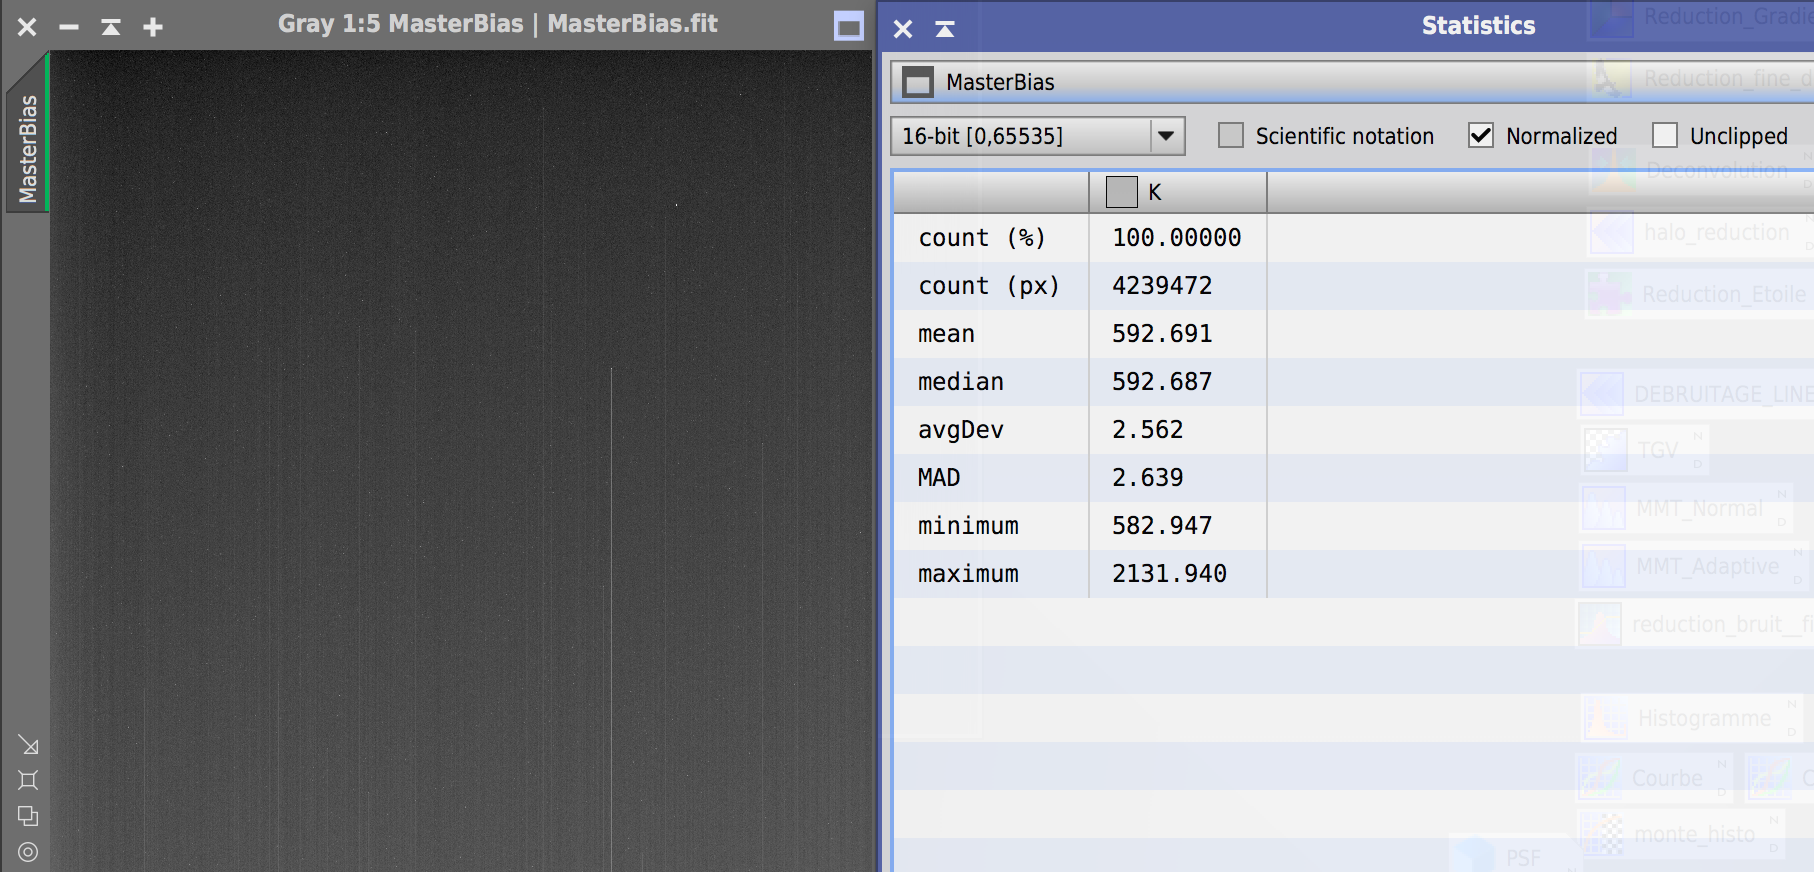This screenshot has height=872, width=1814.
Task: Click the mean value 592.691
Action: (1162, 334)
